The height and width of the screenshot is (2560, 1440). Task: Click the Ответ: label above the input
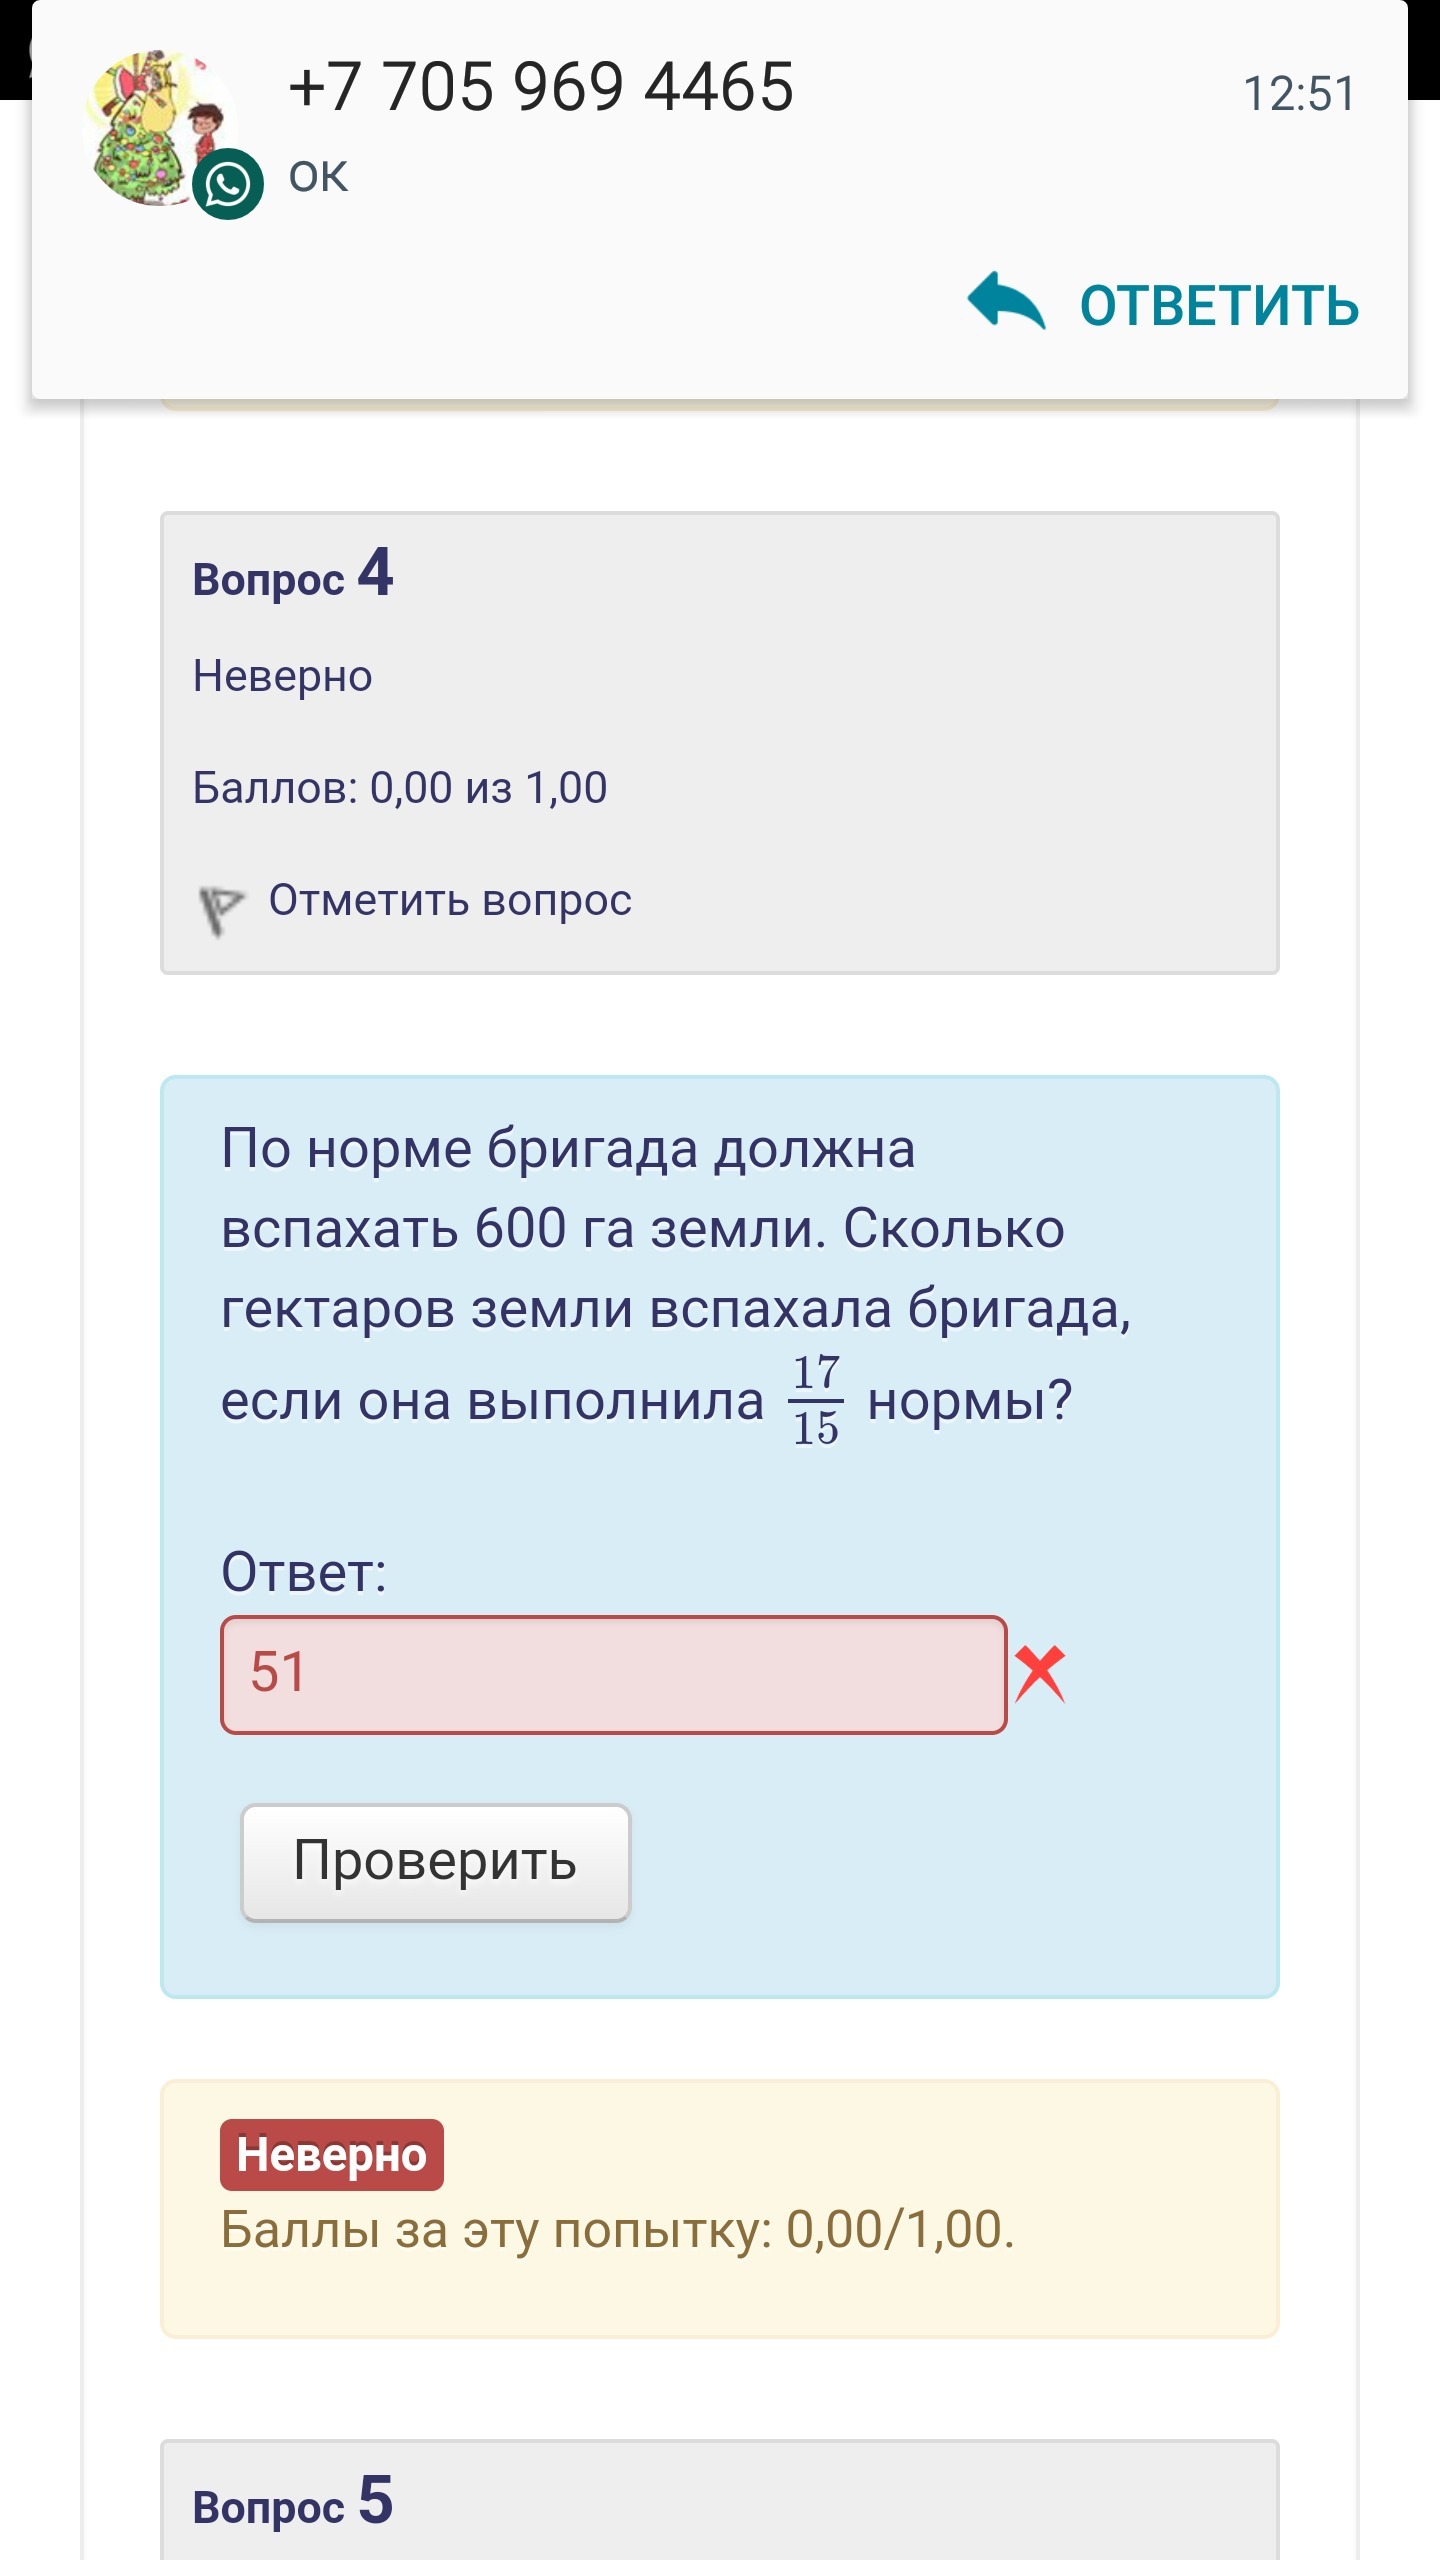pyautogui.click(x=304, y=1572)
